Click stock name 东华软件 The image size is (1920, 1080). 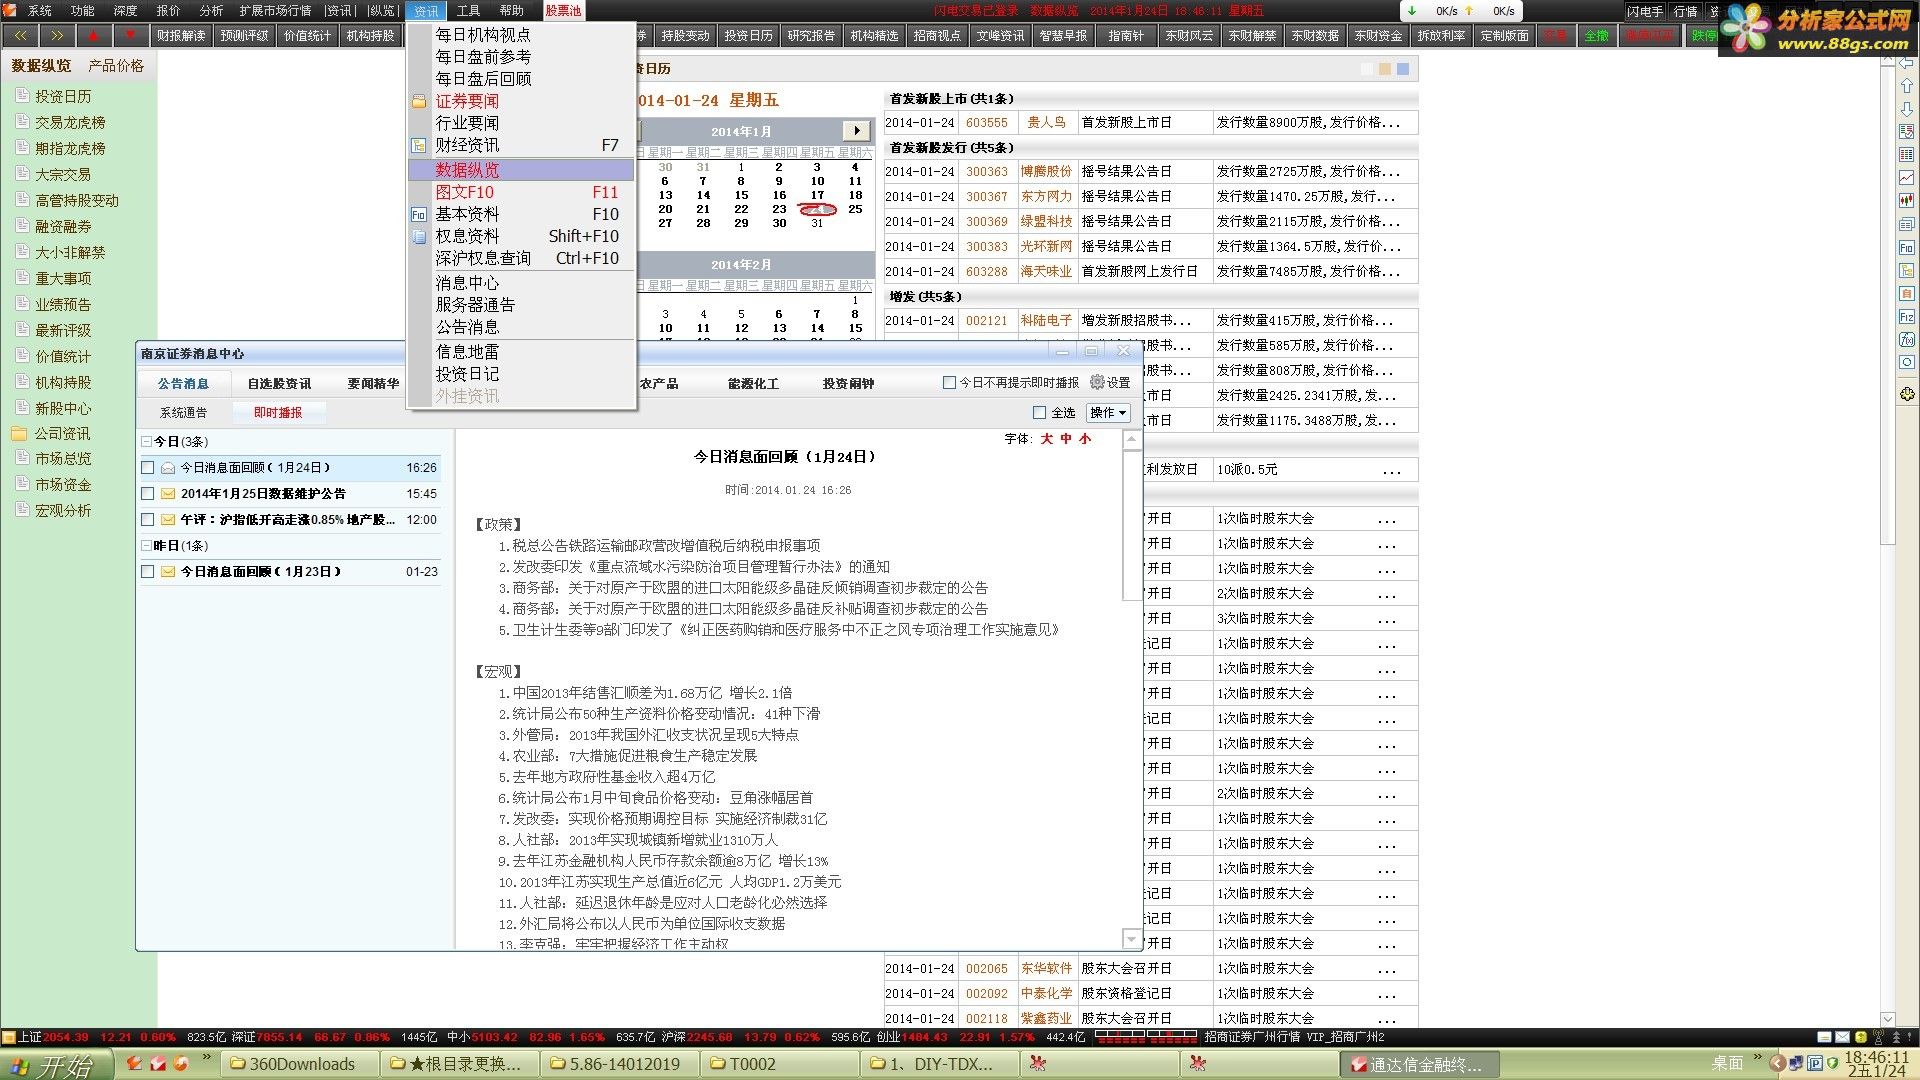pyautogui.click(x=1045, y=969)
